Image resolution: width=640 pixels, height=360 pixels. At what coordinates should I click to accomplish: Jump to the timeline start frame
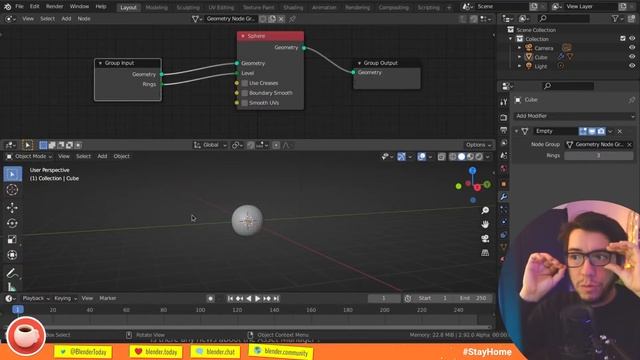click(231, 299)
